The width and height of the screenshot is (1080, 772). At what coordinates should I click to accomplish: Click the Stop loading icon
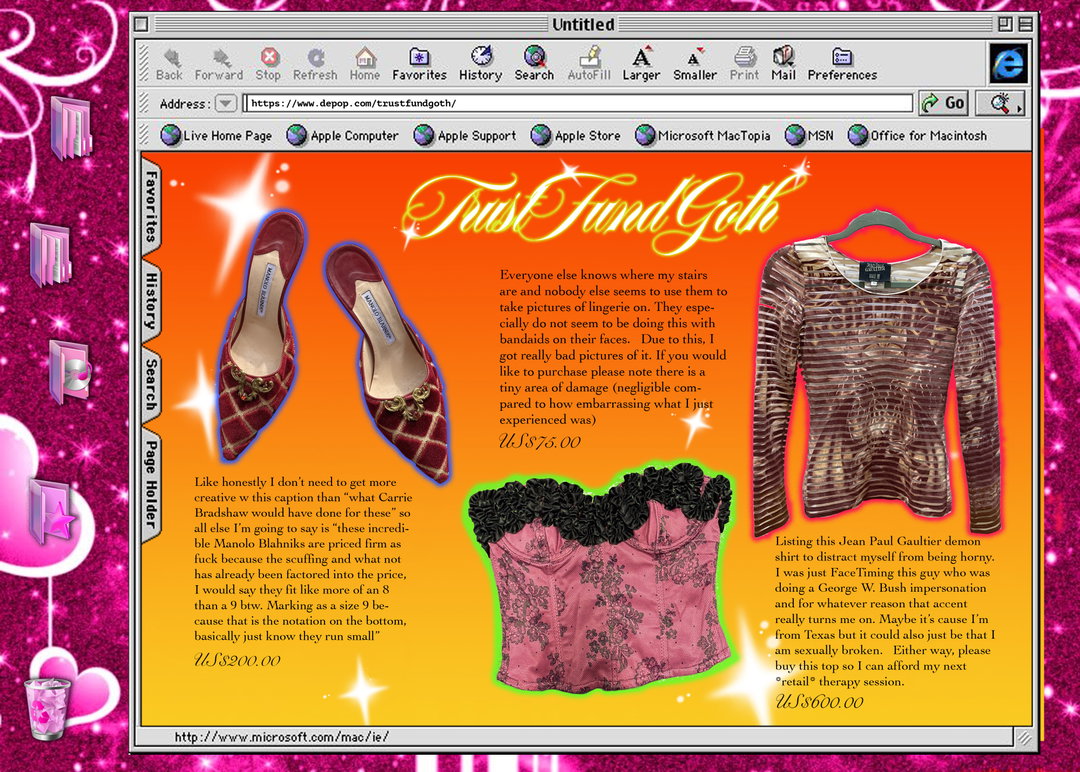click(x=268, y=63)
